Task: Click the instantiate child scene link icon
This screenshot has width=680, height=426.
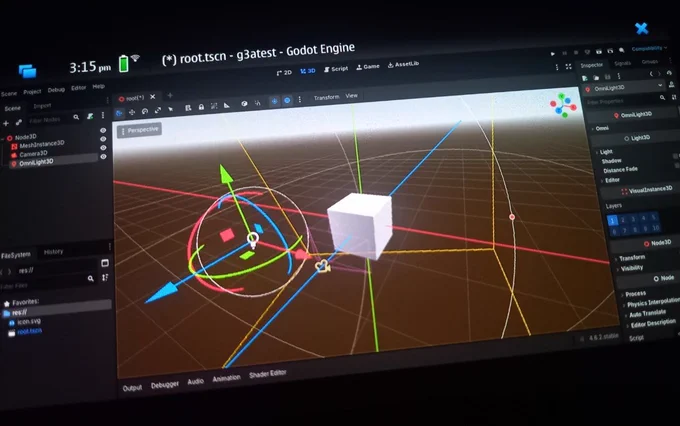Action: [x=19, y=122]
